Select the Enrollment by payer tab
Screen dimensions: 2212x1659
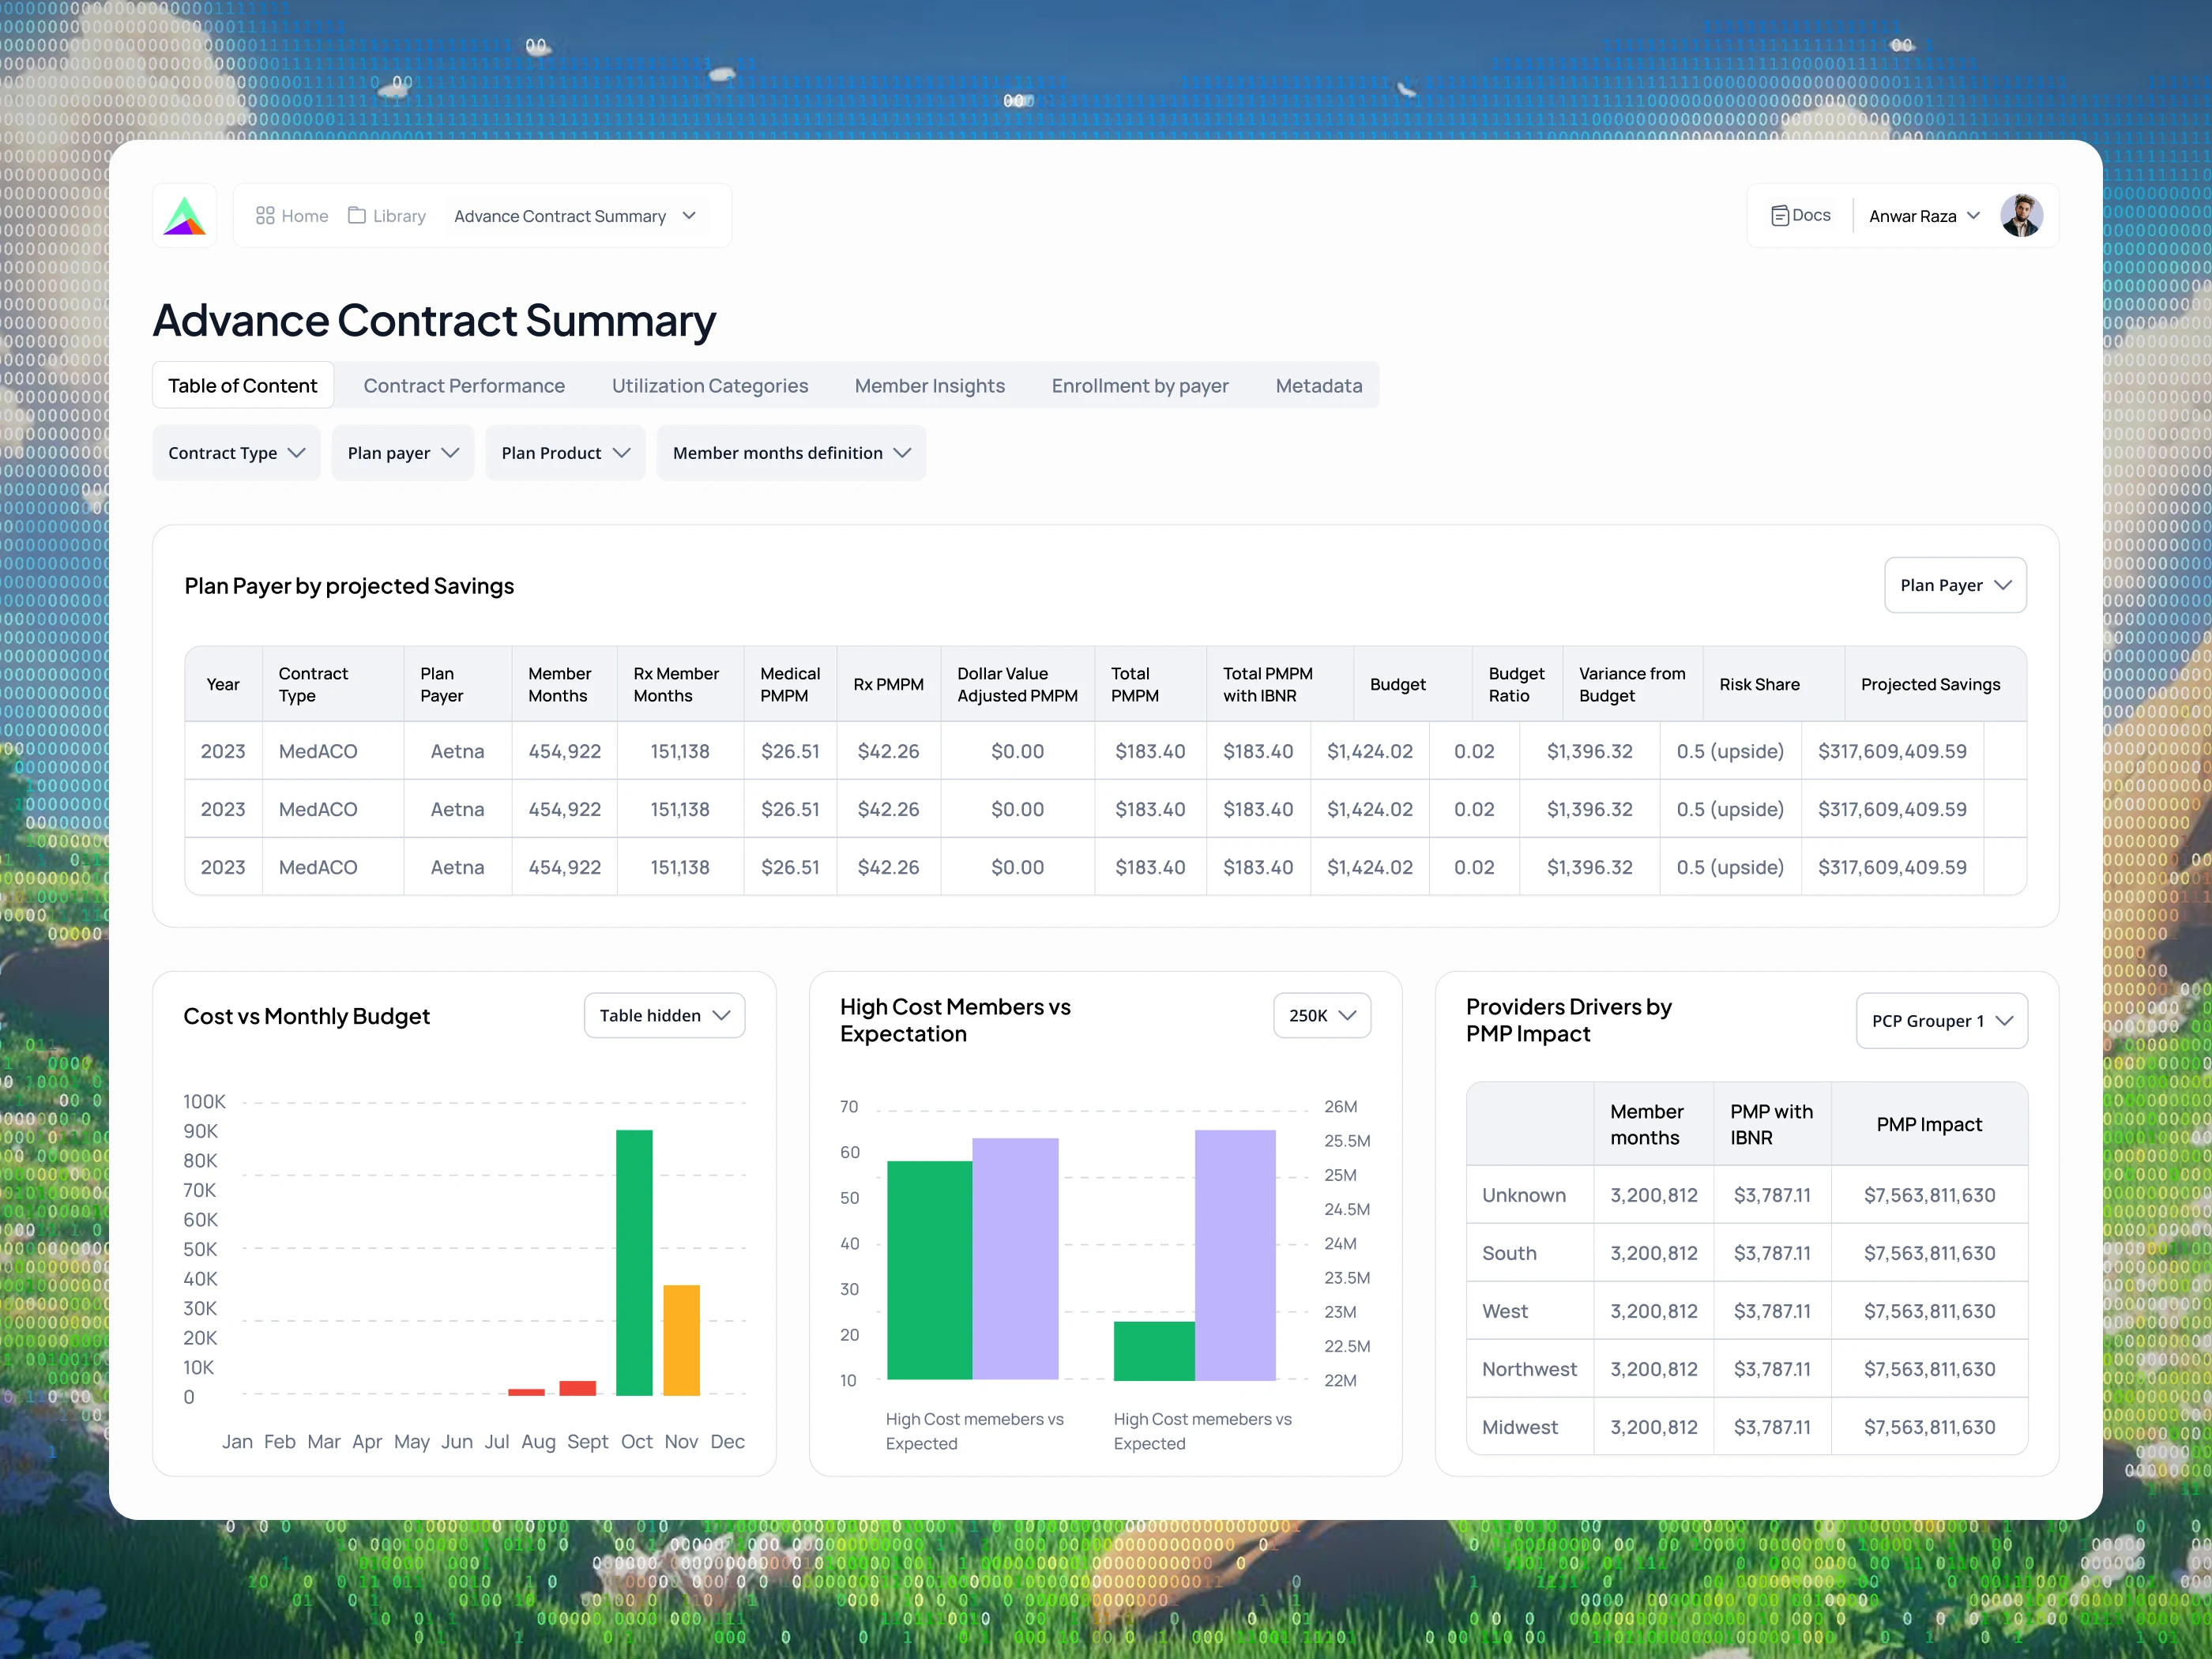[1140, 386]
